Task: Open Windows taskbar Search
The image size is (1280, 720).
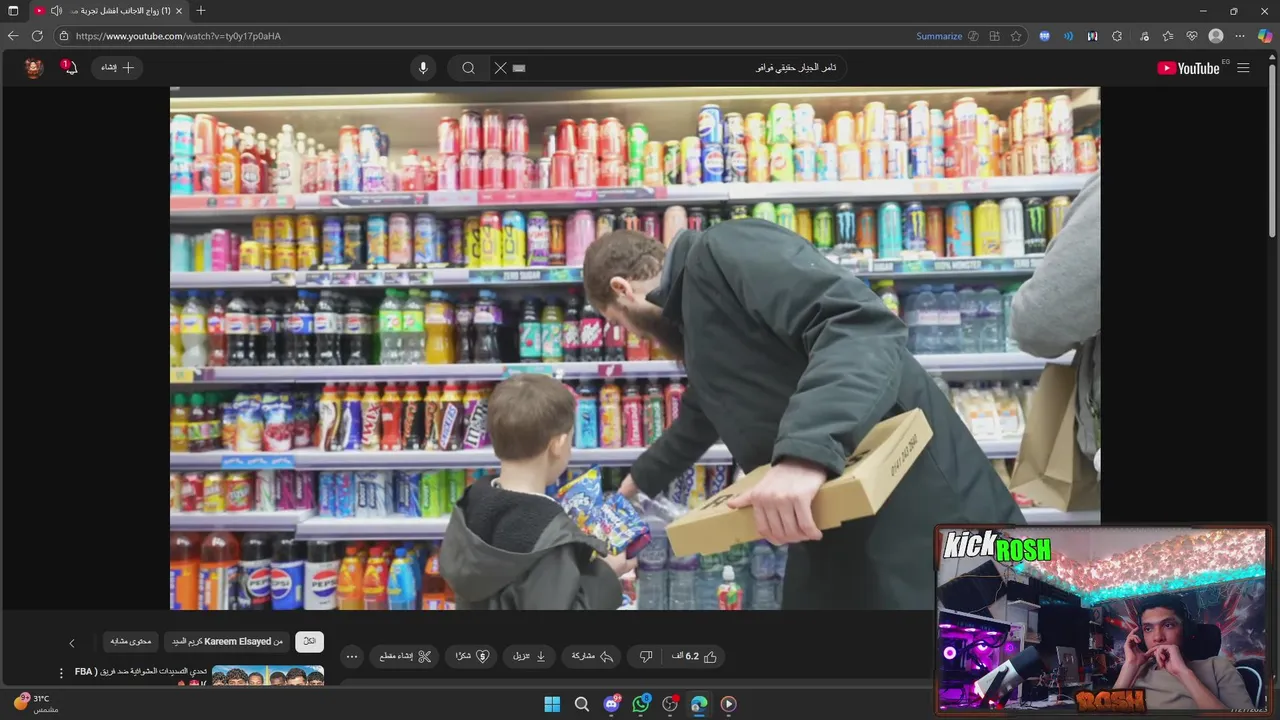Action: 582,704
